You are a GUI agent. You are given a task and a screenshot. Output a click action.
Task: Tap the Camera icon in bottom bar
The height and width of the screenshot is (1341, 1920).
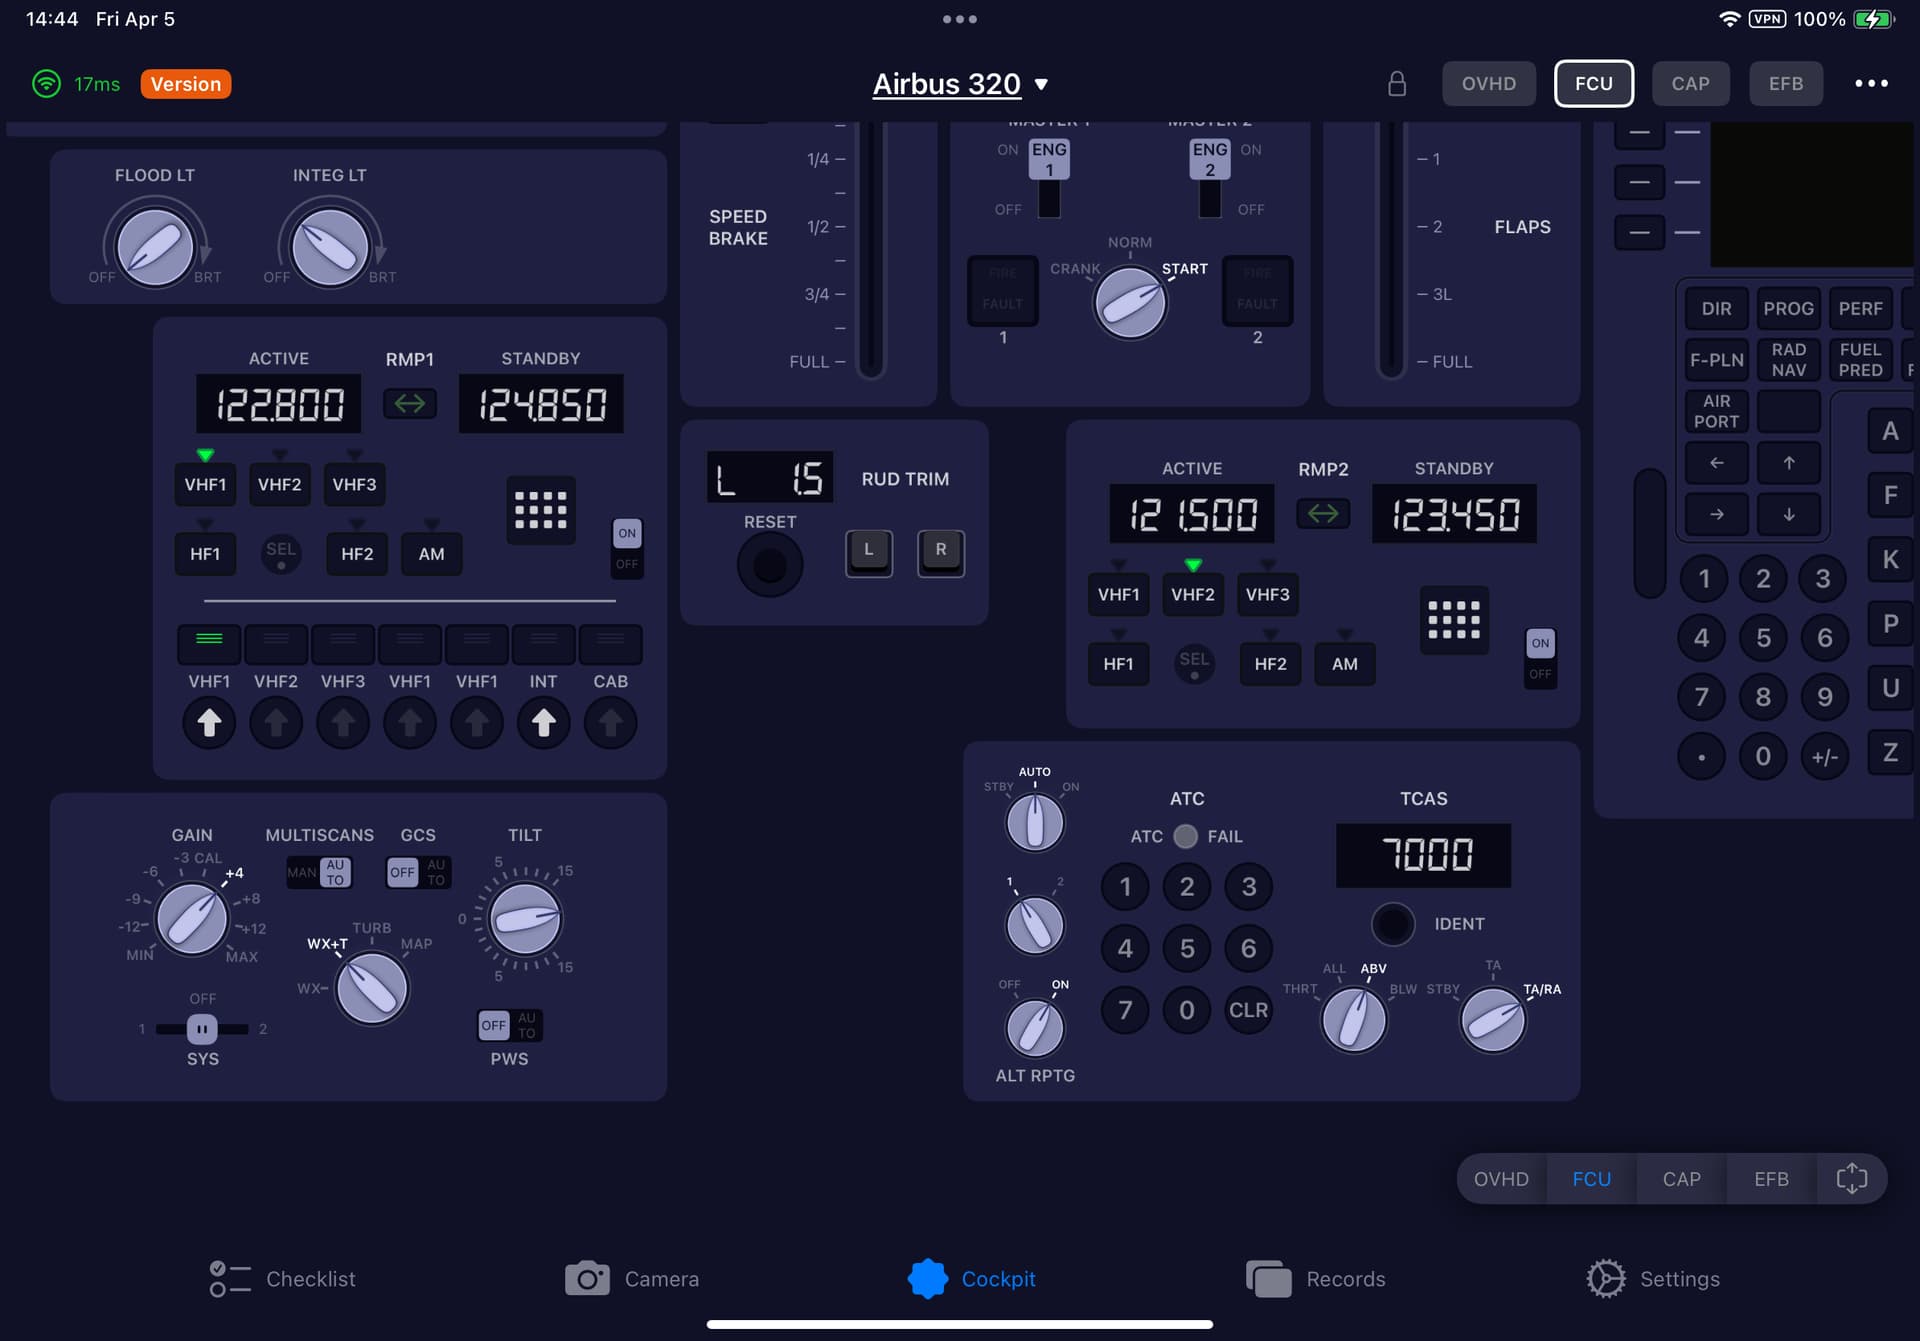[x=587, y=1278]
